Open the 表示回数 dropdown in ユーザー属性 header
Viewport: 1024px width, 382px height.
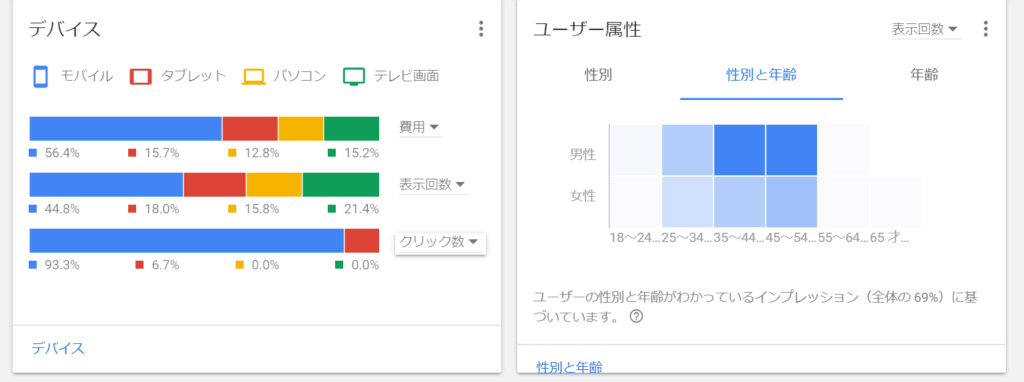pos(926,29)
